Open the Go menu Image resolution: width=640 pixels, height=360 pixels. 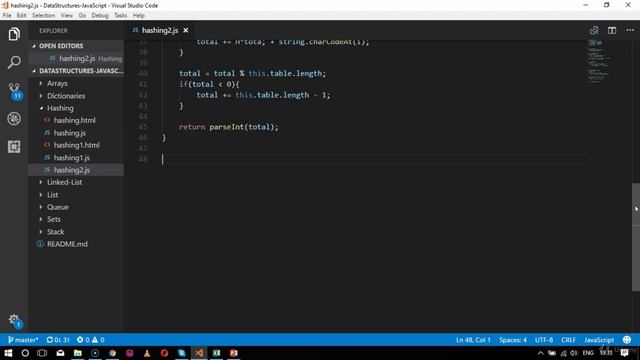coord(82,15)
